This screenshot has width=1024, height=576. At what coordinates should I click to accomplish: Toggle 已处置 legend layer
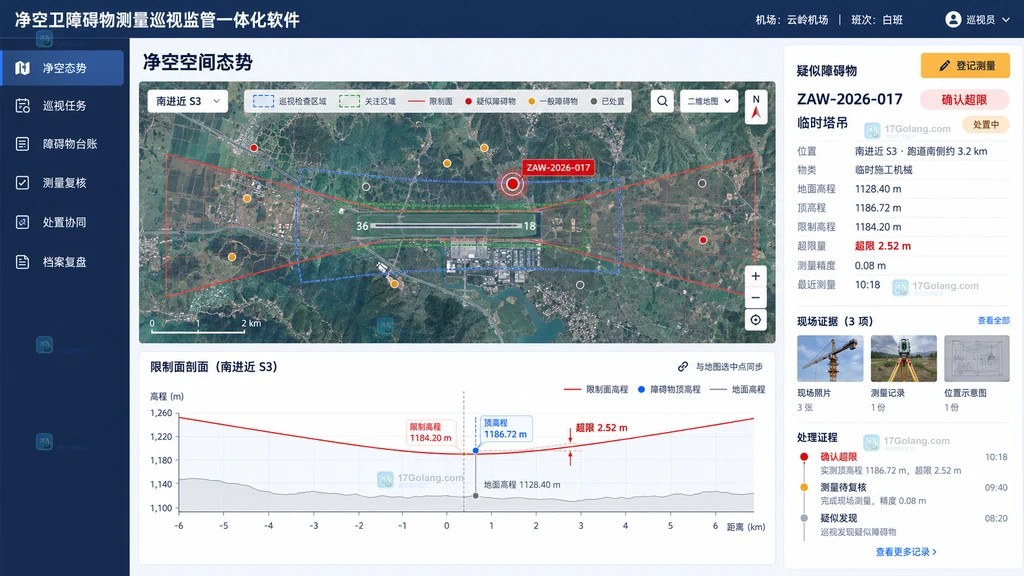click(607, 101)
